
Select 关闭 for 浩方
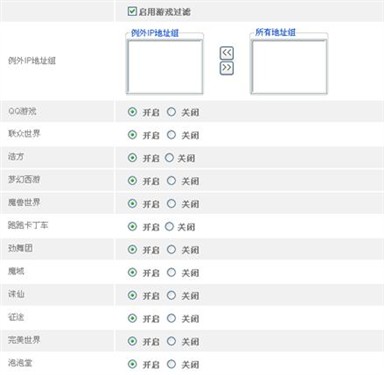(x=169, y=157)
